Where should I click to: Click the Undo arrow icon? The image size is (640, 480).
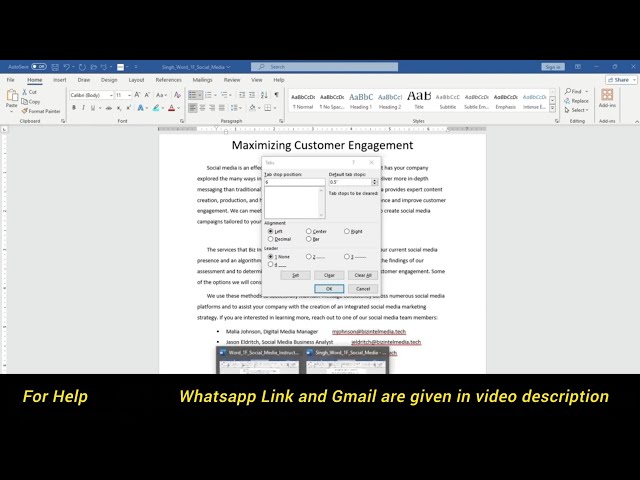[66, 67]
